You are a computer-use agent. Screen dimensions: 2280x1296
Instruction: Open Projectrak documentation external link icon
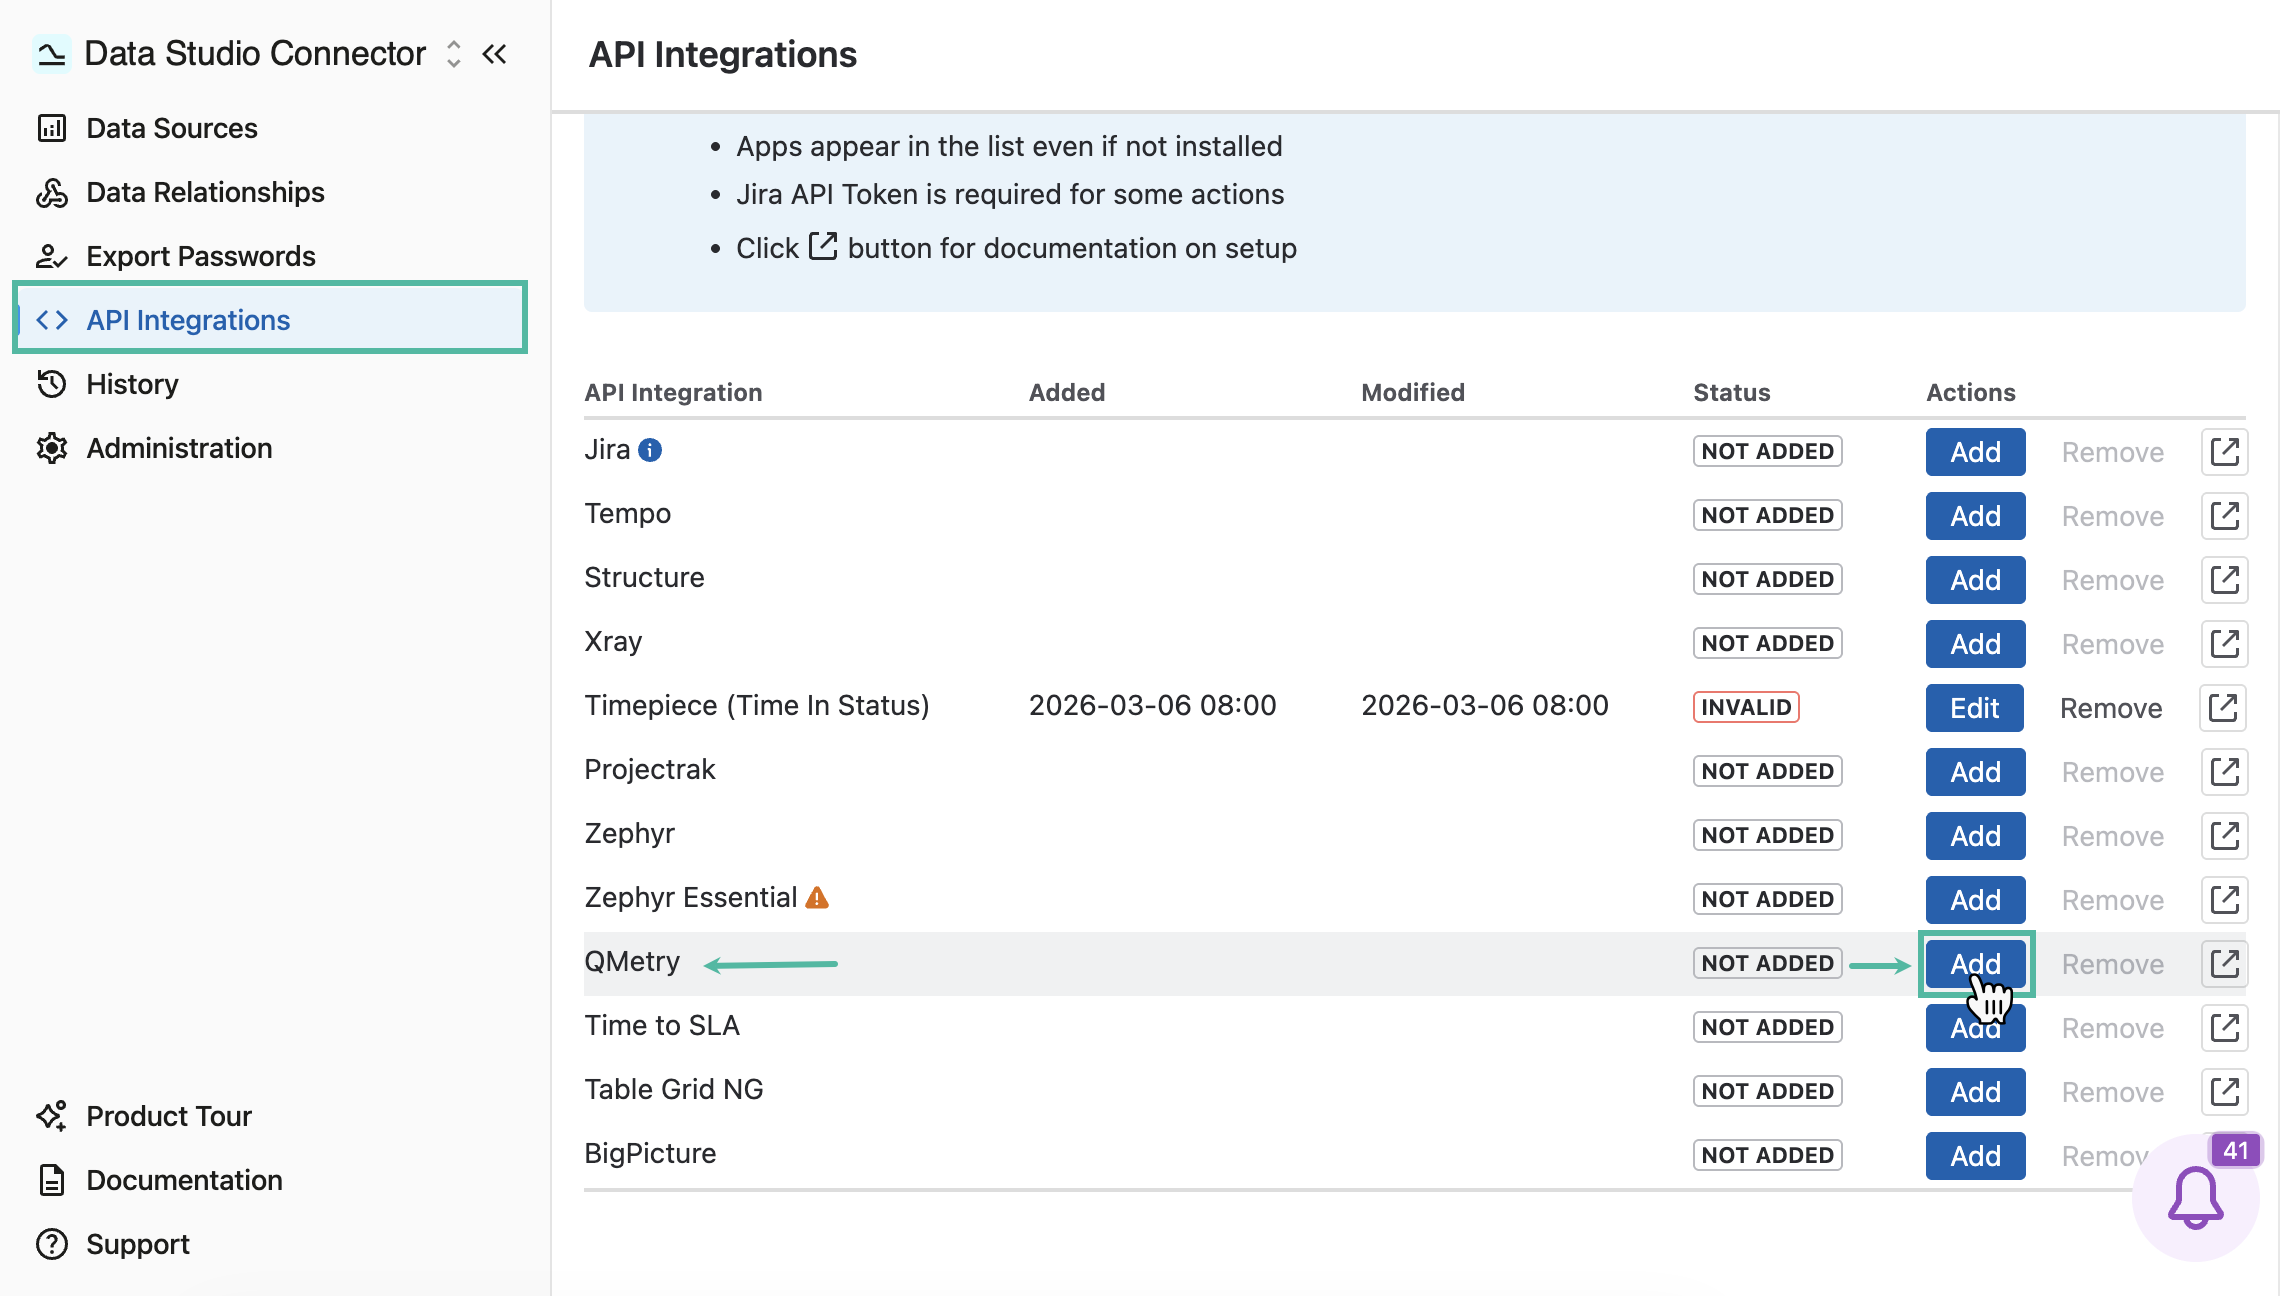tap(2224, 772)
